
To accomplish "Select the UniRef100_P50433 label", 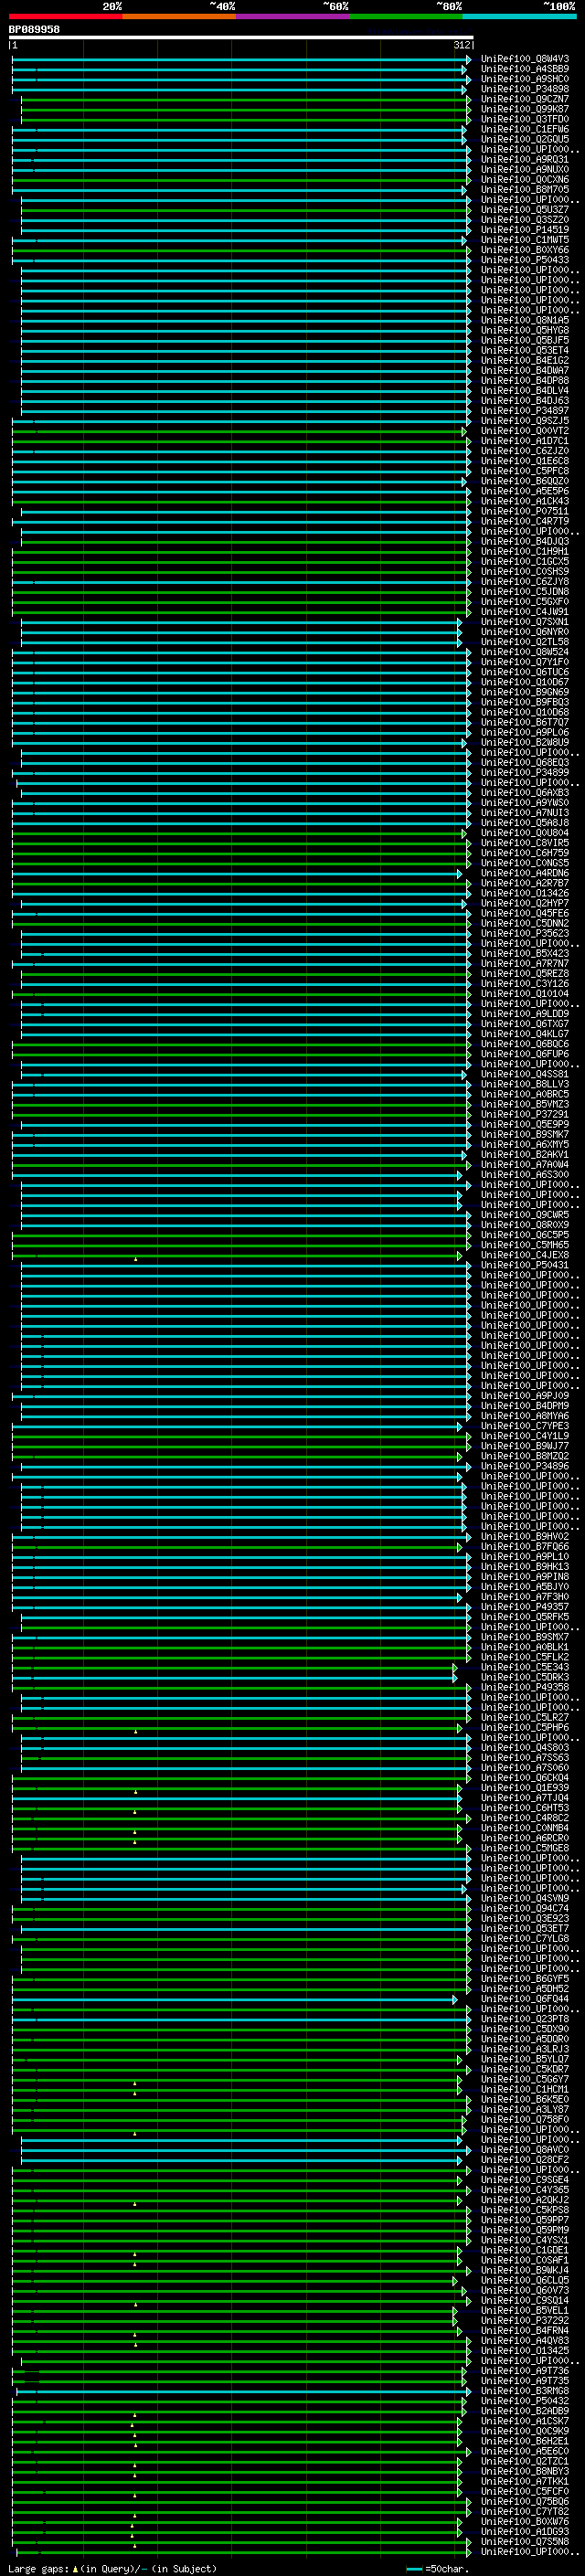I will click(525, 260).
